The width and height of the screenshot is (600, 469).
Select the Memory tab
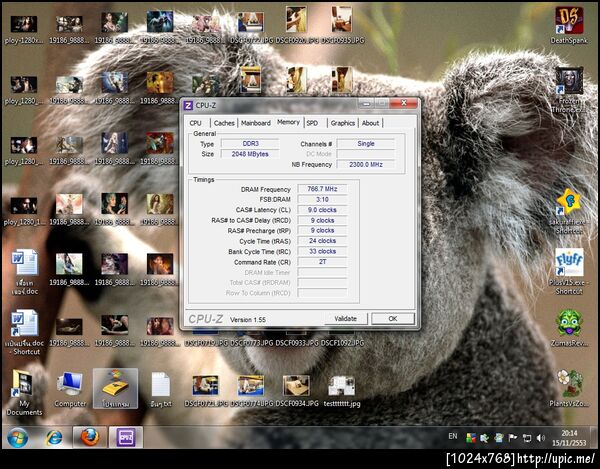point(288,122)
